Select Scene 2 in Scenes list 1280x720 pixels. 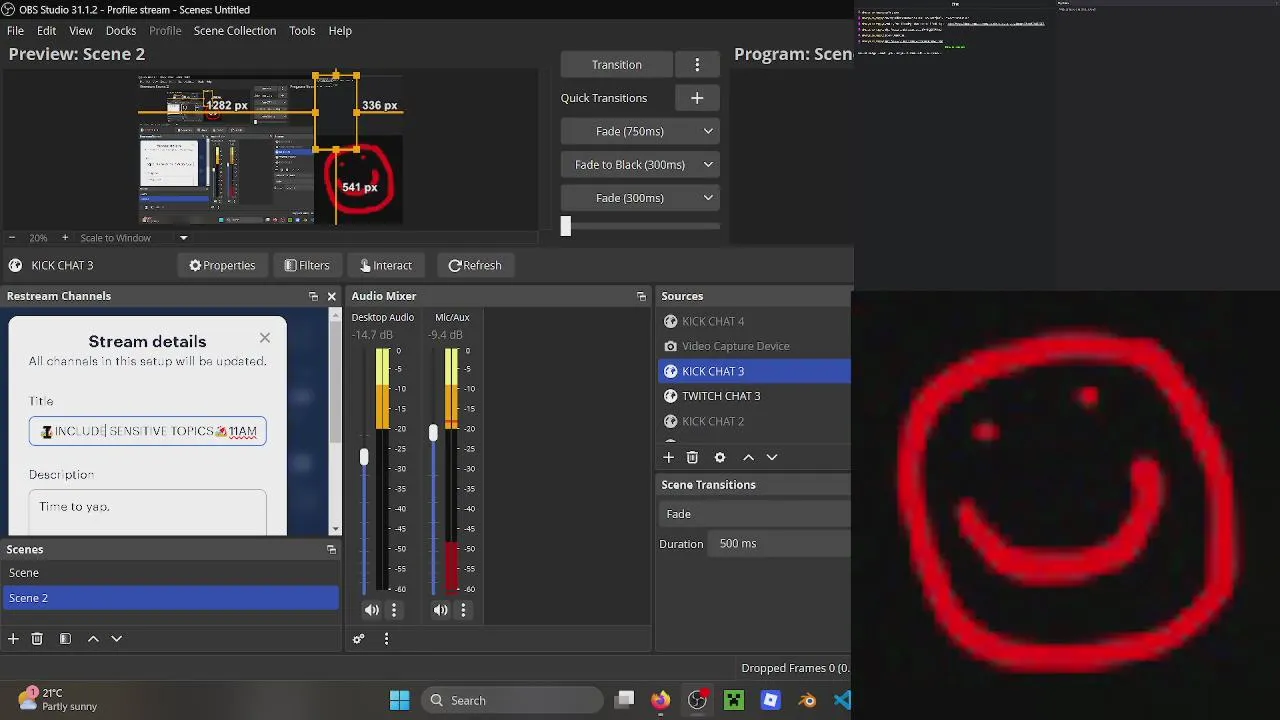pyautogui.click(x=170, y=598)
